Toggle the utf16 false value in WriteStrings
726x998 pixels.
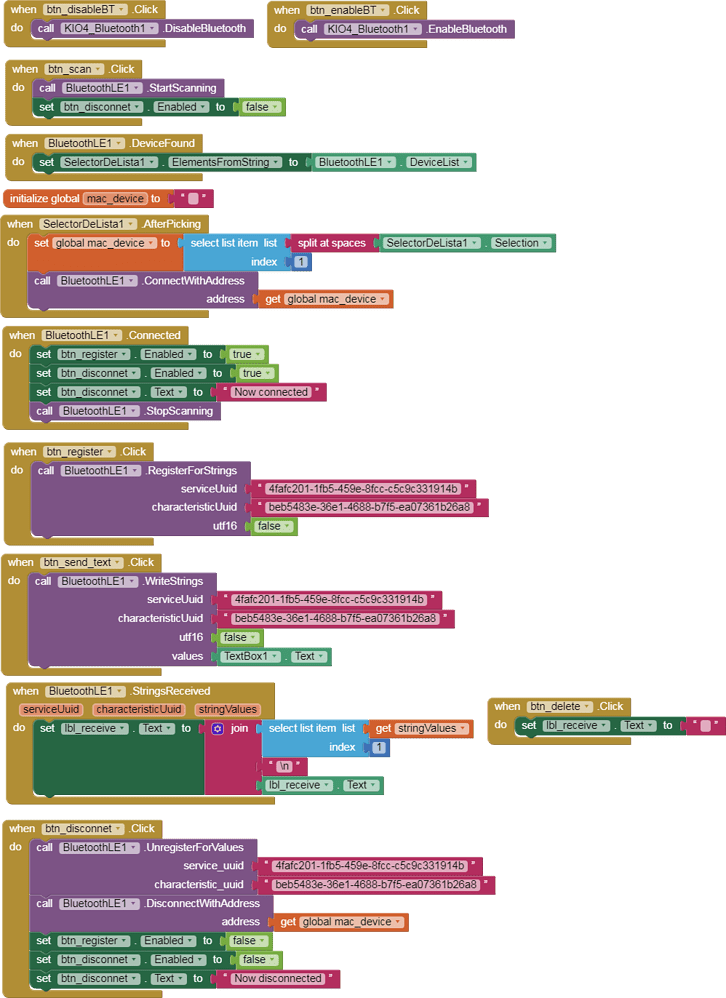(239, 637)
